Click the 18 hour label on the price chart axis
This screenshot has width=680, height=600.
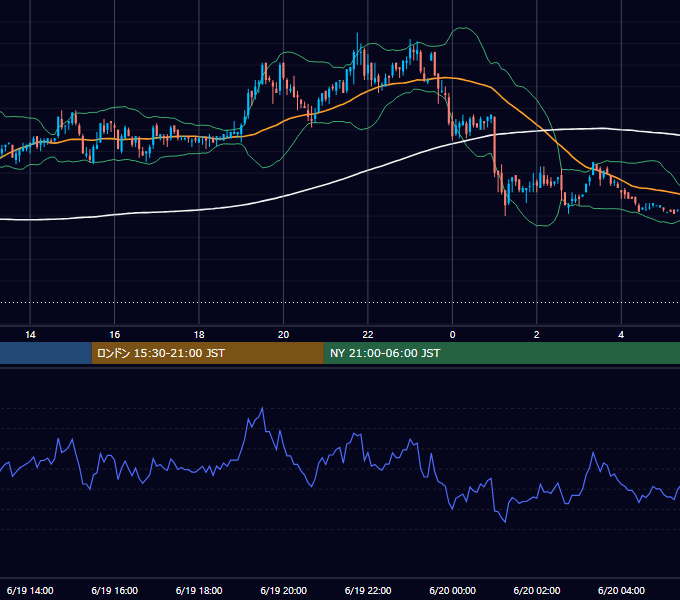pos(199,335)
